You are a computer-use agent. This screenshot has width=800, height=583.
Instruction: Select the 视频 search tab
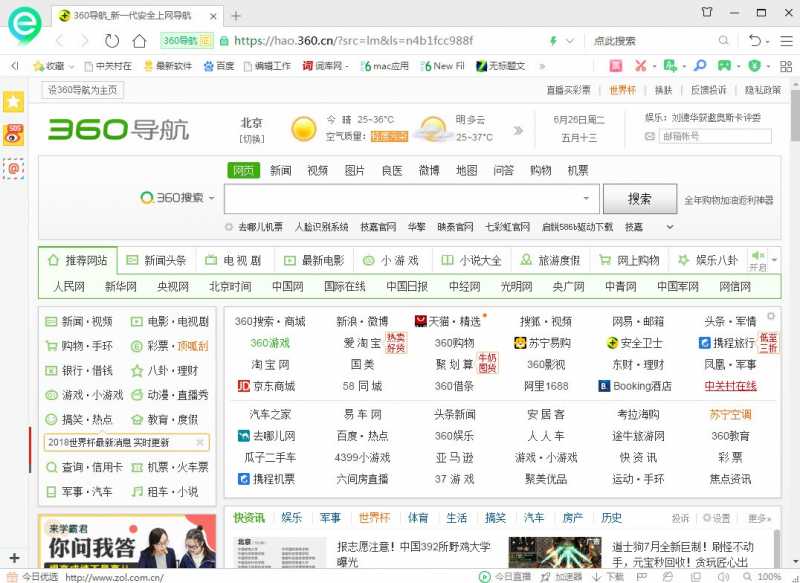pos(317,170)
